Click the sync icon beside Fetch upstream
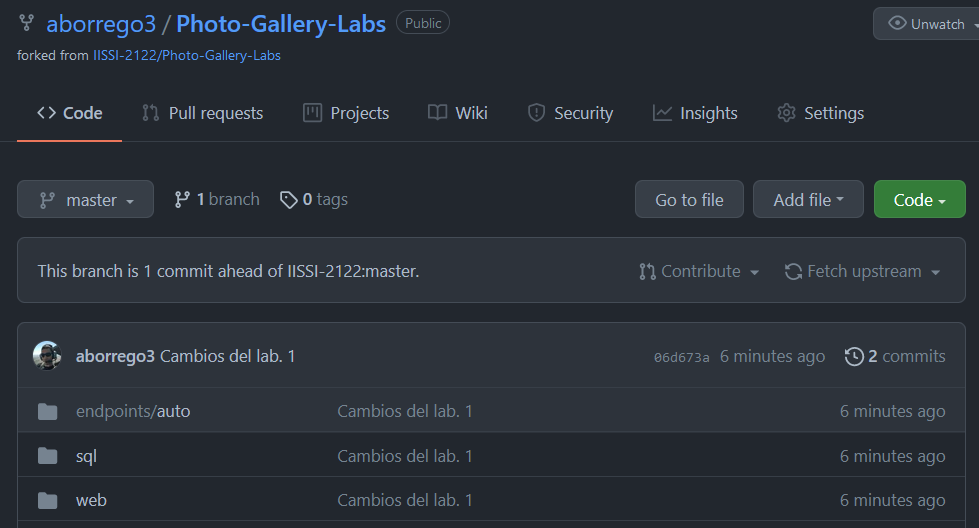 [x=794, y=271]
